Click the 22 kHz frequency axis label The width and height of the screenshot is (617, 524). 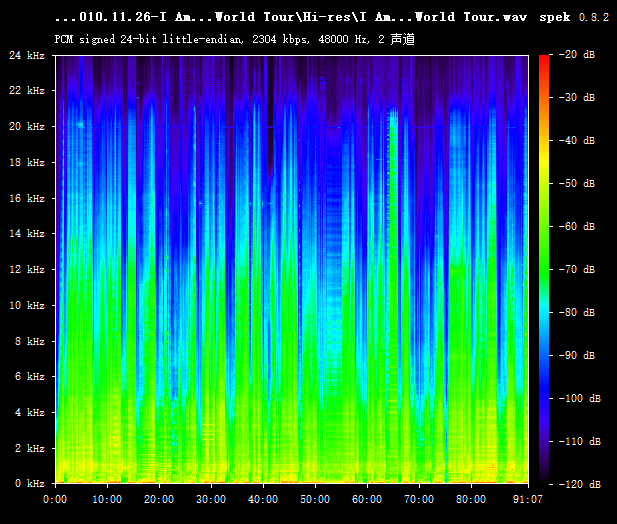tap(27, 90)
